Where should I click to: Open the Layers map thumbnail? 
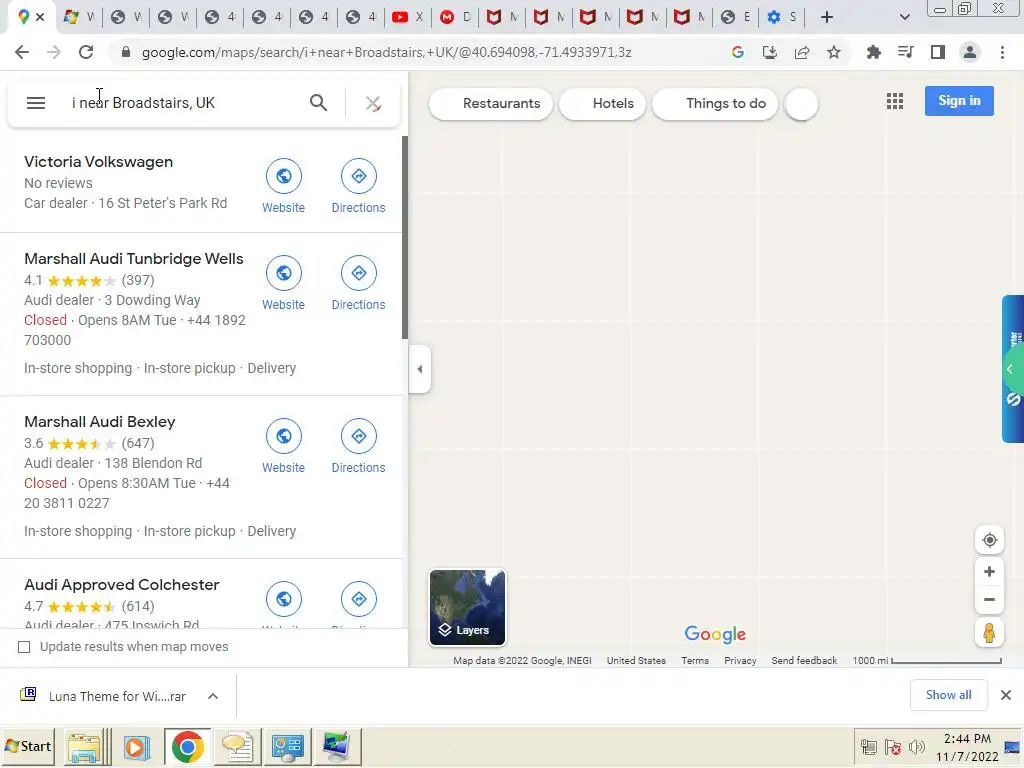coord(467,607)
